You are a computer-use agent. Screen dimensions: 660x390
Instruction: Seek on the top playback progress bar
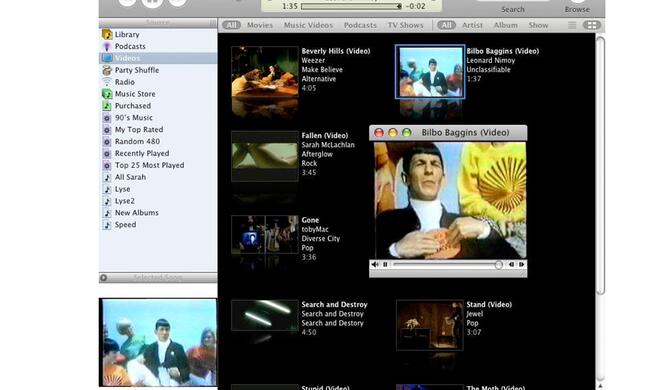[351, 6]
